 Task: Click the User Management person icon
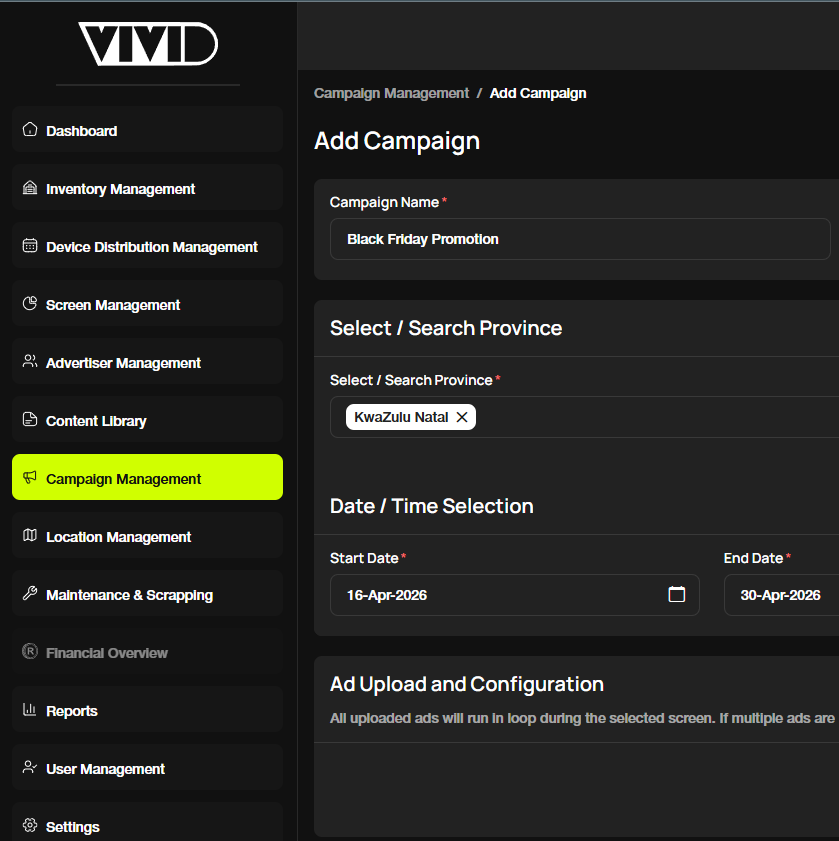[27, 768]
